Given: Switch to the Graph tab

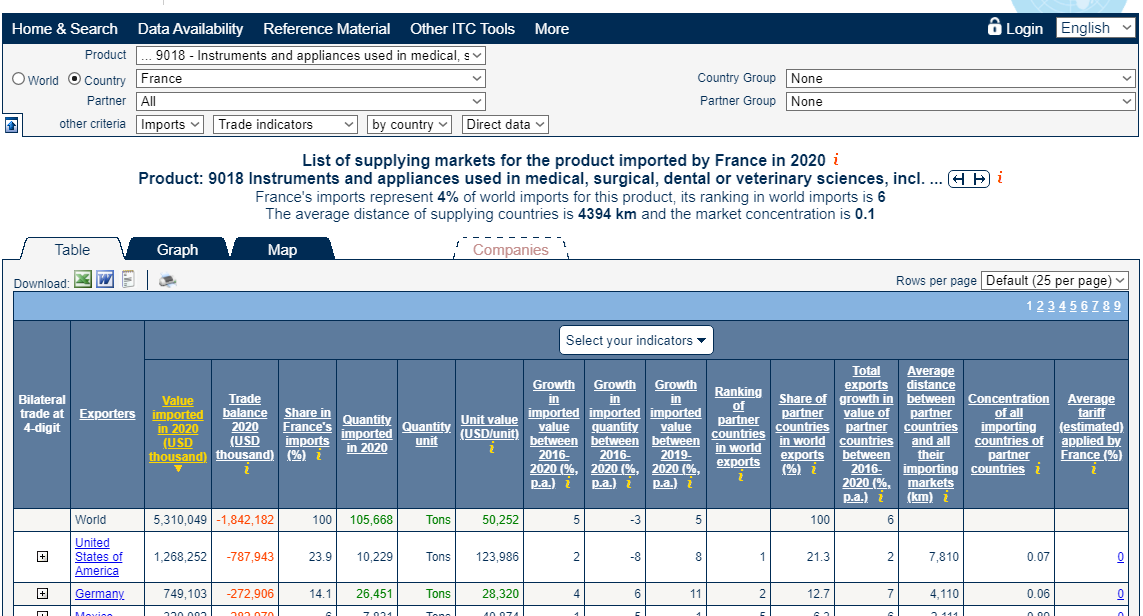Looking at the screenshot, I should click(x=177, y=249).
